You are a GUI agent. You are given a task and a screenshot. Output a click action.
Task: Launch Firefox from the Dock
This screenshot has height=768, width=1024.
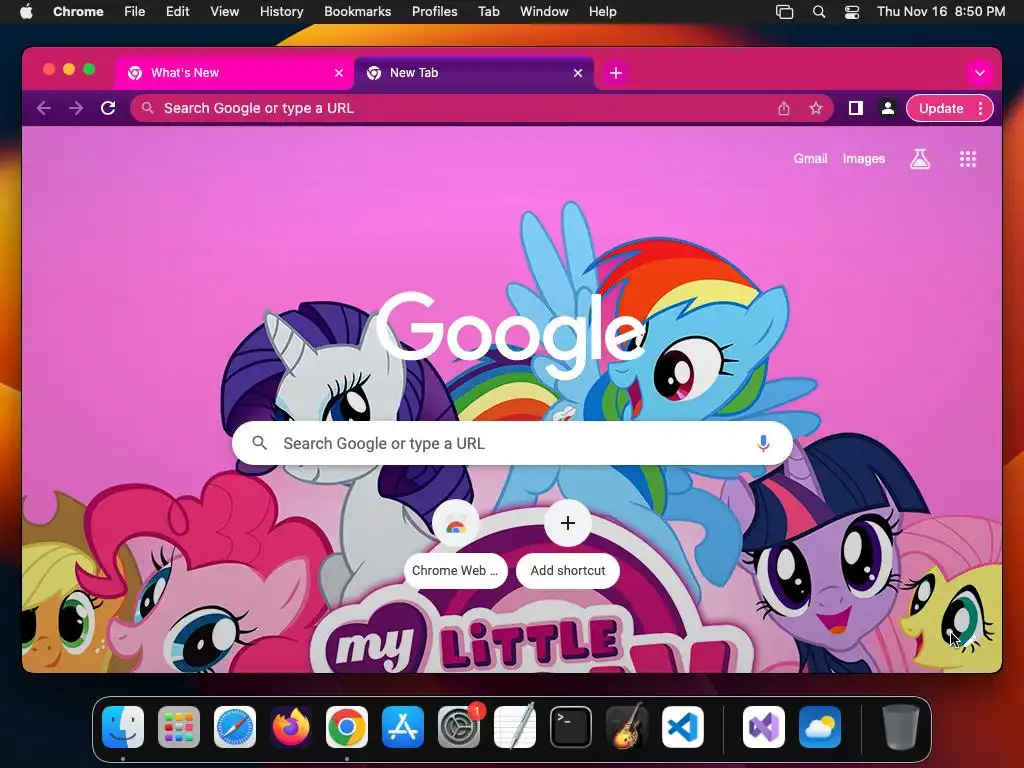pos(291,727)
